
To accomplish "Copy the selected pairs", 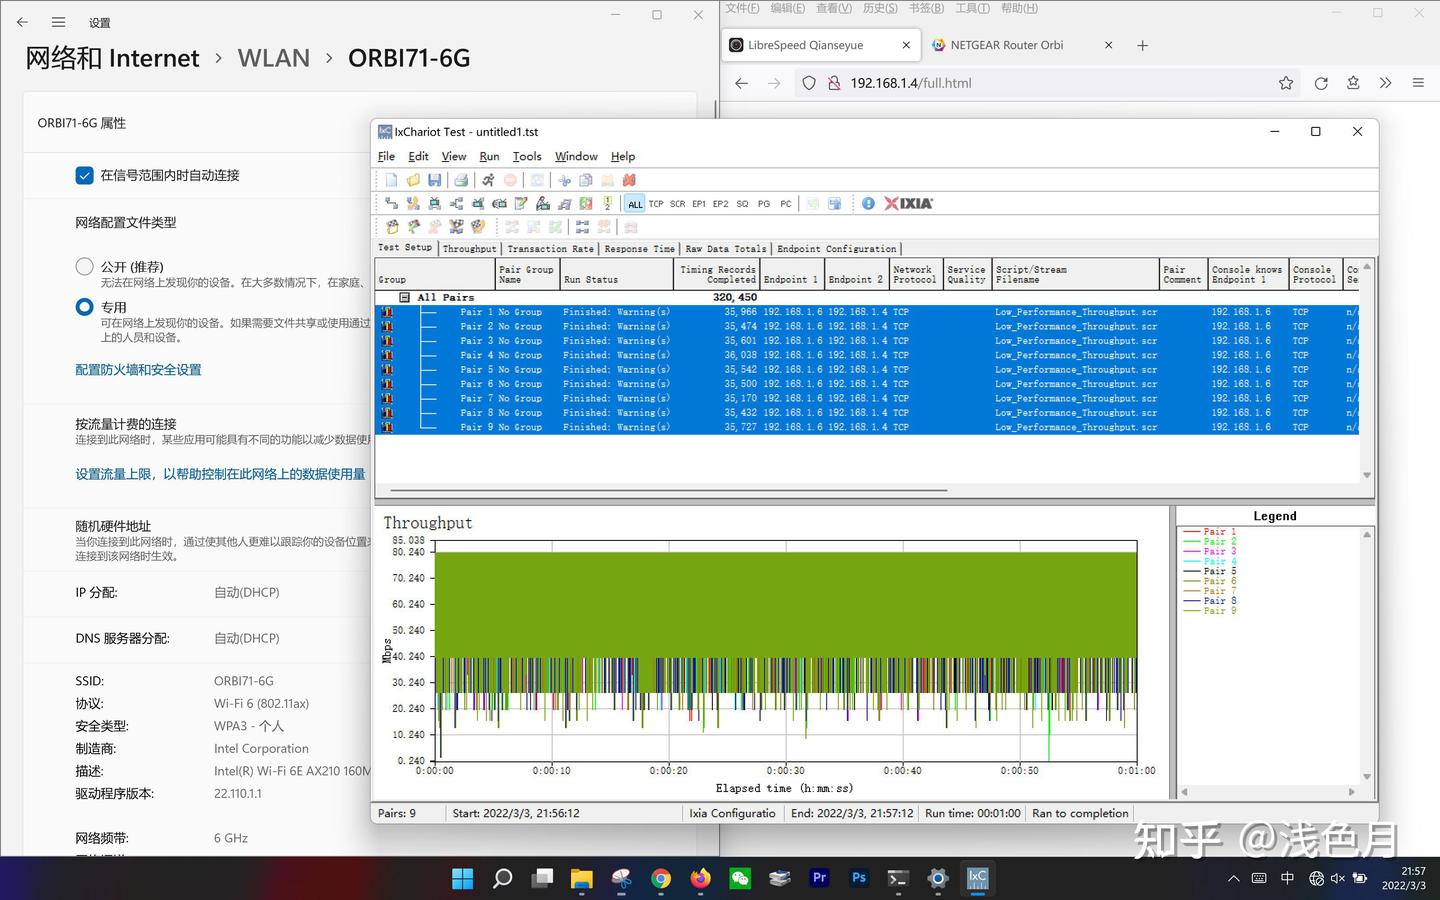I will click(587, 180).
